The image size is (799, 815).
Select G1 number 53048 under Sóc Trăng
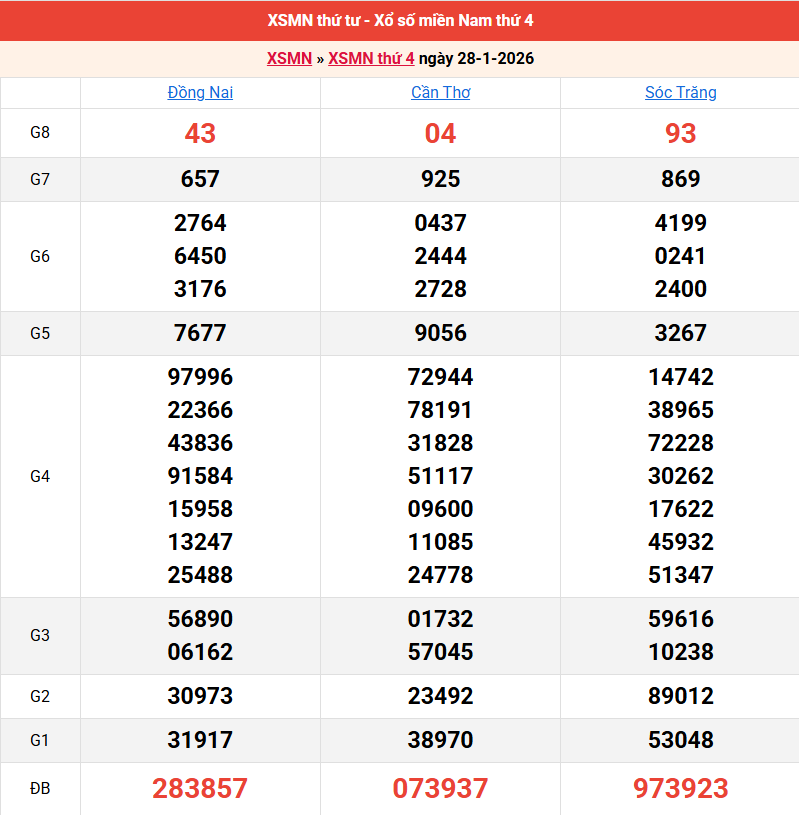click(680, 740)
